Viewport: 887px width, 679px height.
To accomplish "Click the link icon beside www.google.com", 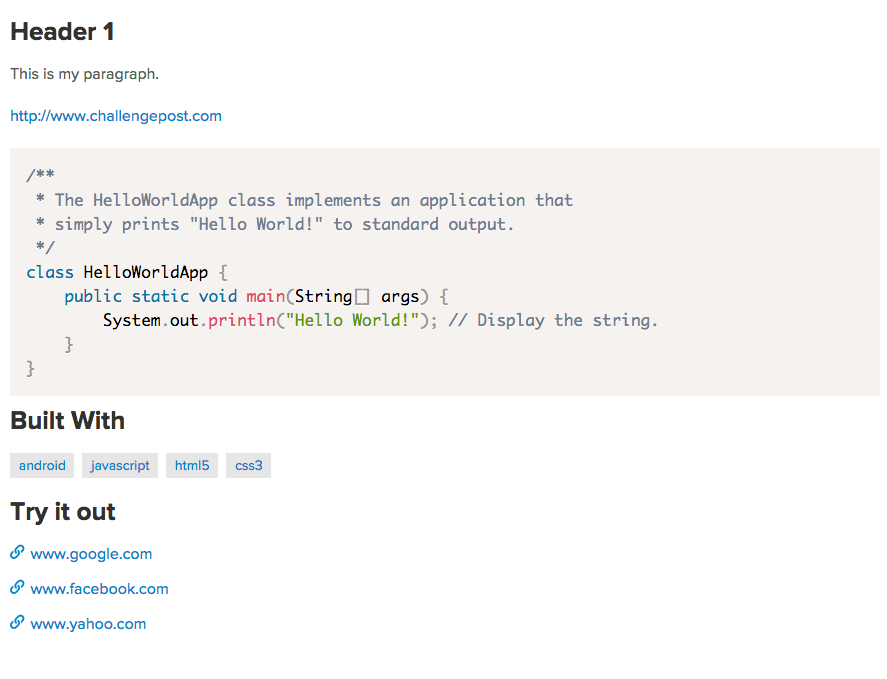I will (x=17, y=553).
